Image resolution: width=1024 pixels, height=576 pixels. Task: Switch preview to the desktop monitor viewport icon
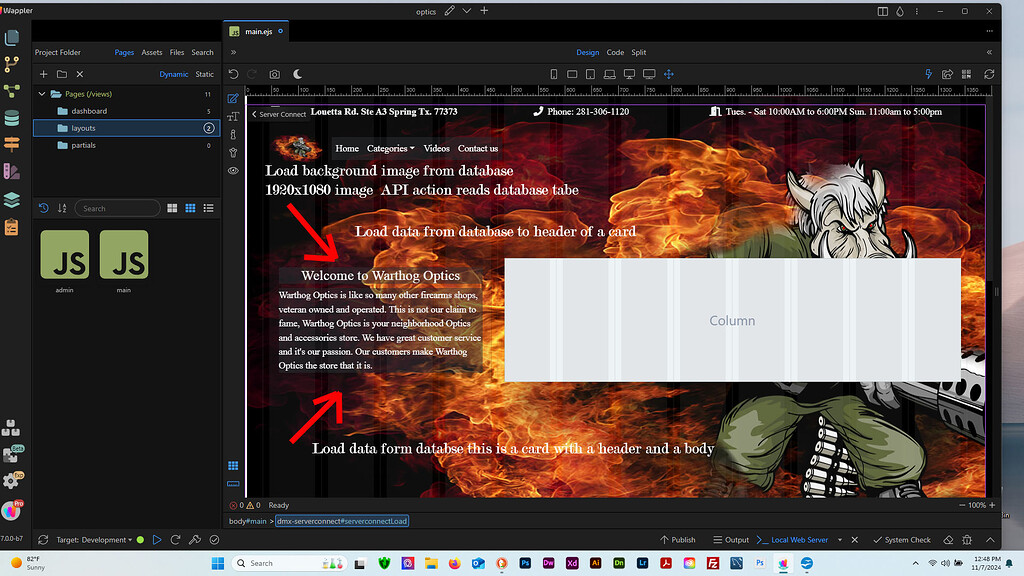[629, 74]
